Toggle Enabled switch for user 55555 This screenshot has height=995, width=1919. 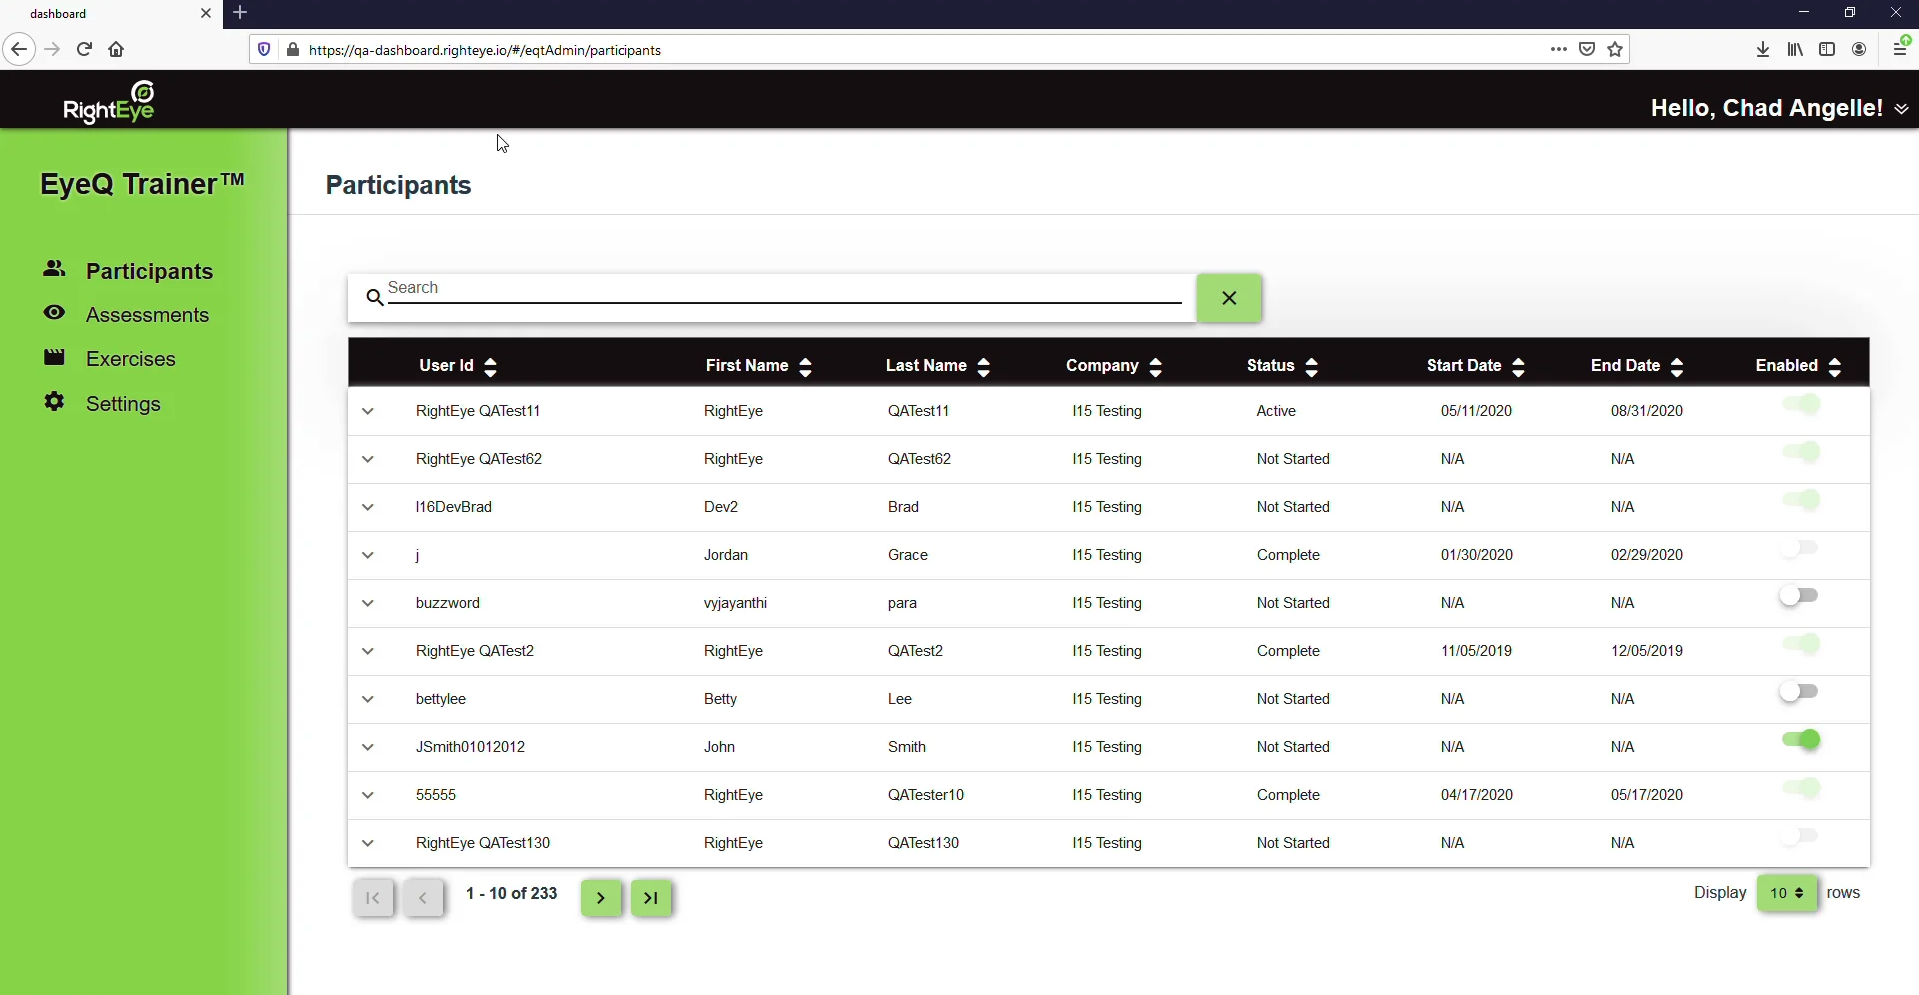(x=1801, y=789)
